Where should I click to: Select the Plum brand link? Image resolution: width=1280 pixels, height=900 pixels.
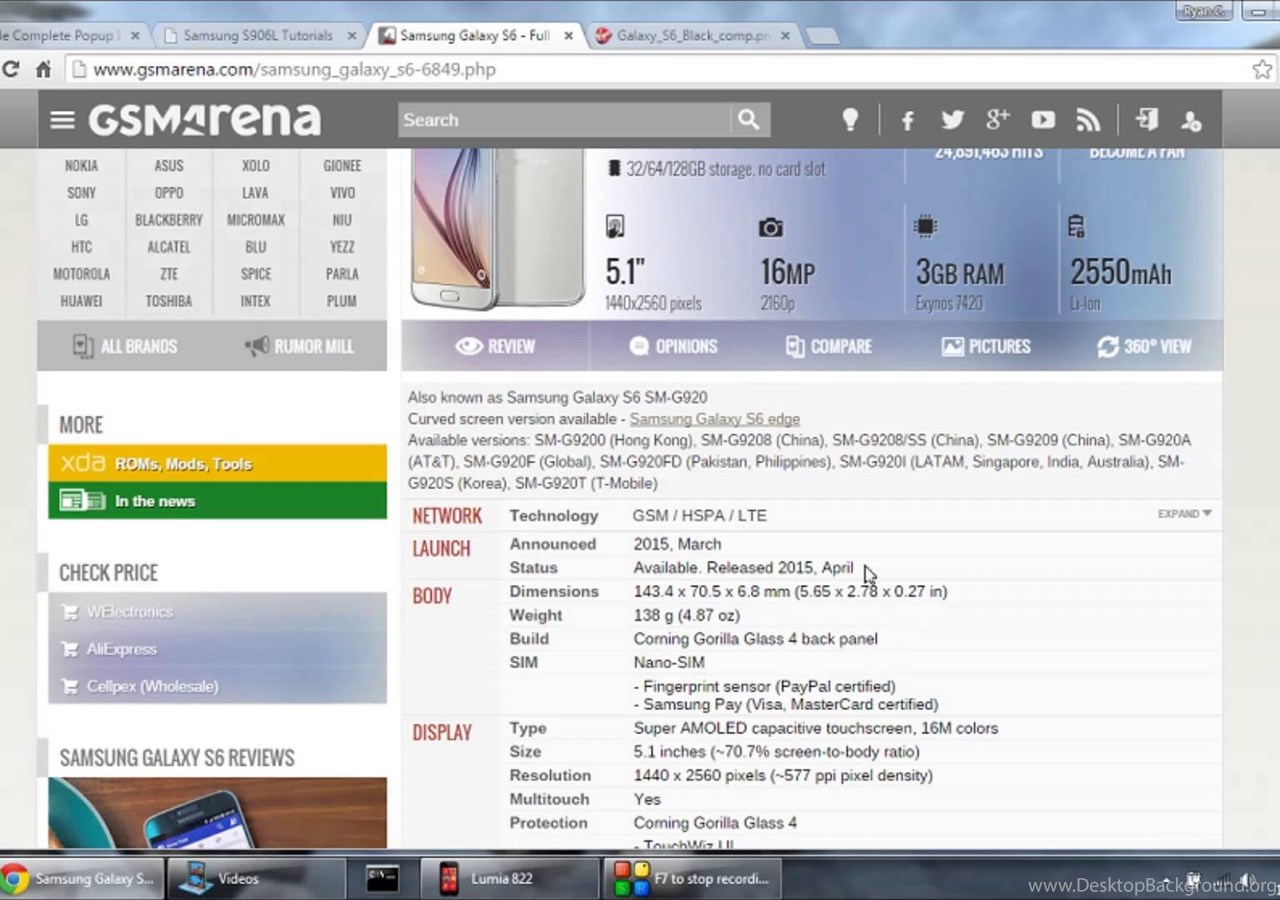[342, 301]
